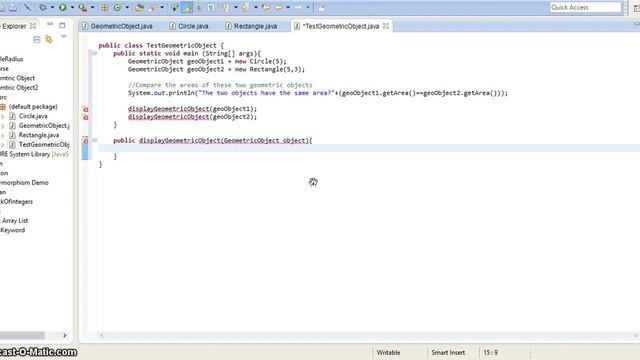Maximize the Package Explorer view
The image size is (640, 360).
click(62, 25)
